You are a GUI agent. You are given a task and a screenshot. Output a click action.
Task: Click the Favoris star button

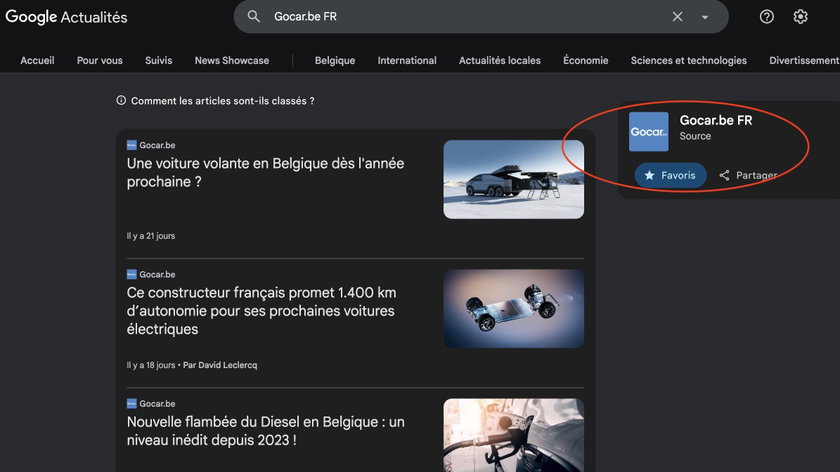tap(670, 175)
